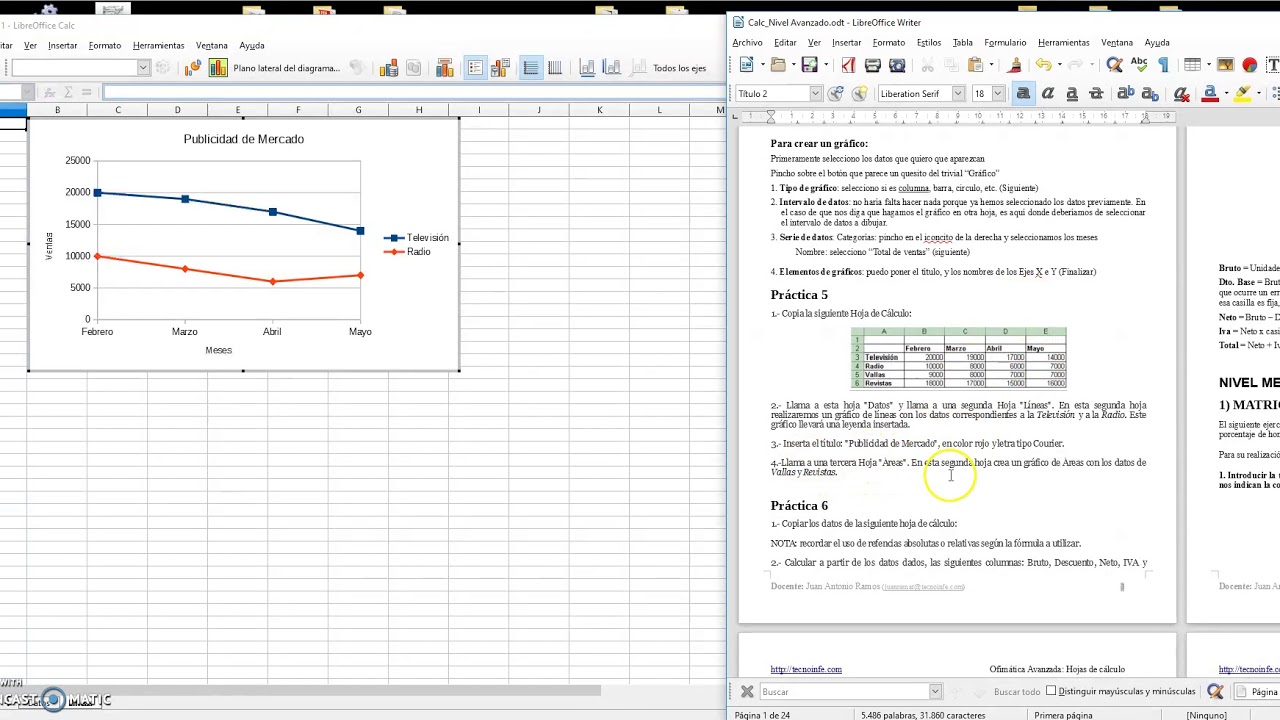Viewport: 1280px width, 720px height.
Task: Click the Buscar search field in Writer
Action: coord(845,692)
